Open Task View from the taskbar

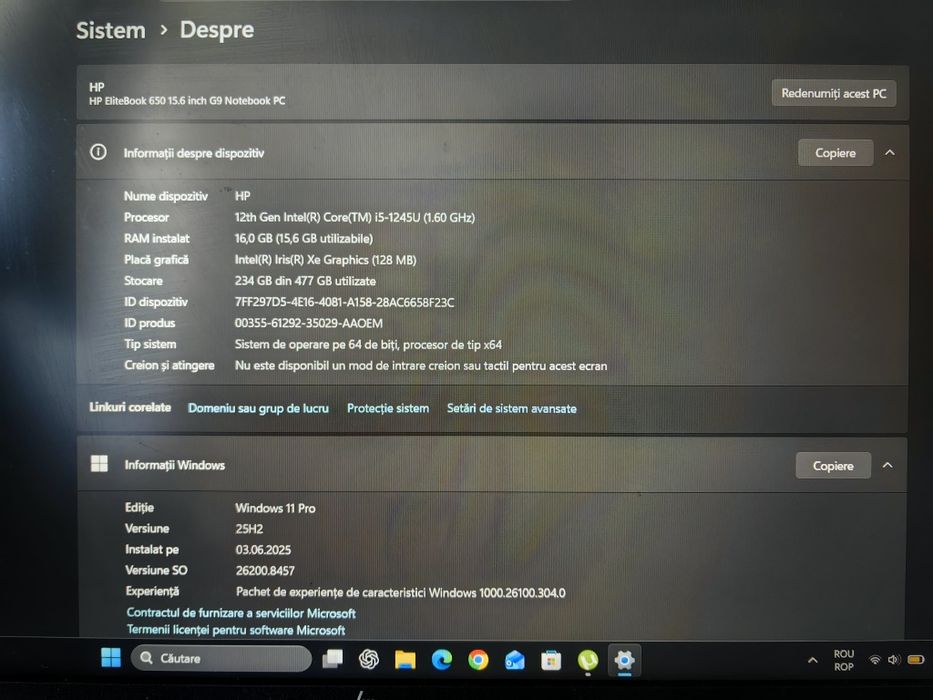pyautogui.click(x=332, y=659)
